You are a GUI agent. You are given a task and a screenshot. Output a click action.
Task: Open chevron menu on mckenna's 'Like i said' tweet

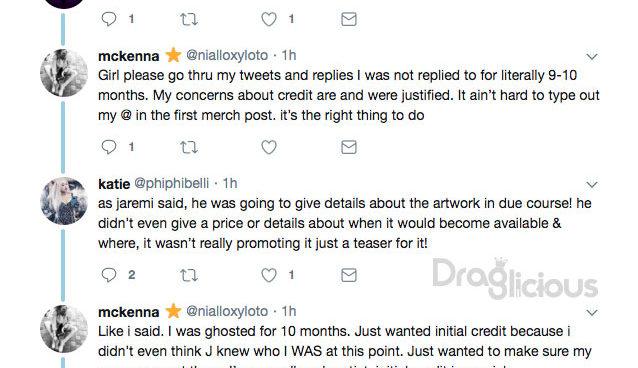click(592, 313)
